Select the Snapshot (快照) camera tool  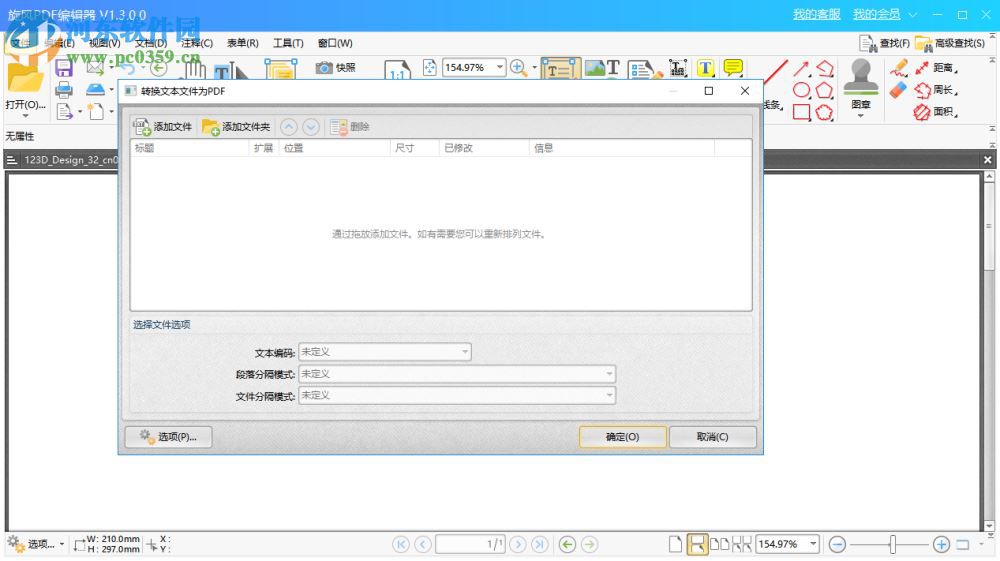click(335, 68)
